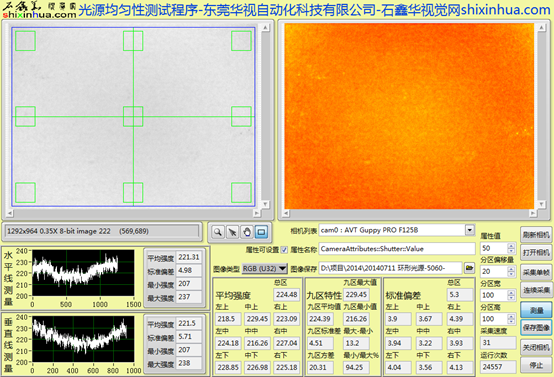554x377 pixels.
Task: Click up arrow of left image vertical scrollbar
Action: tap(265, 28)
